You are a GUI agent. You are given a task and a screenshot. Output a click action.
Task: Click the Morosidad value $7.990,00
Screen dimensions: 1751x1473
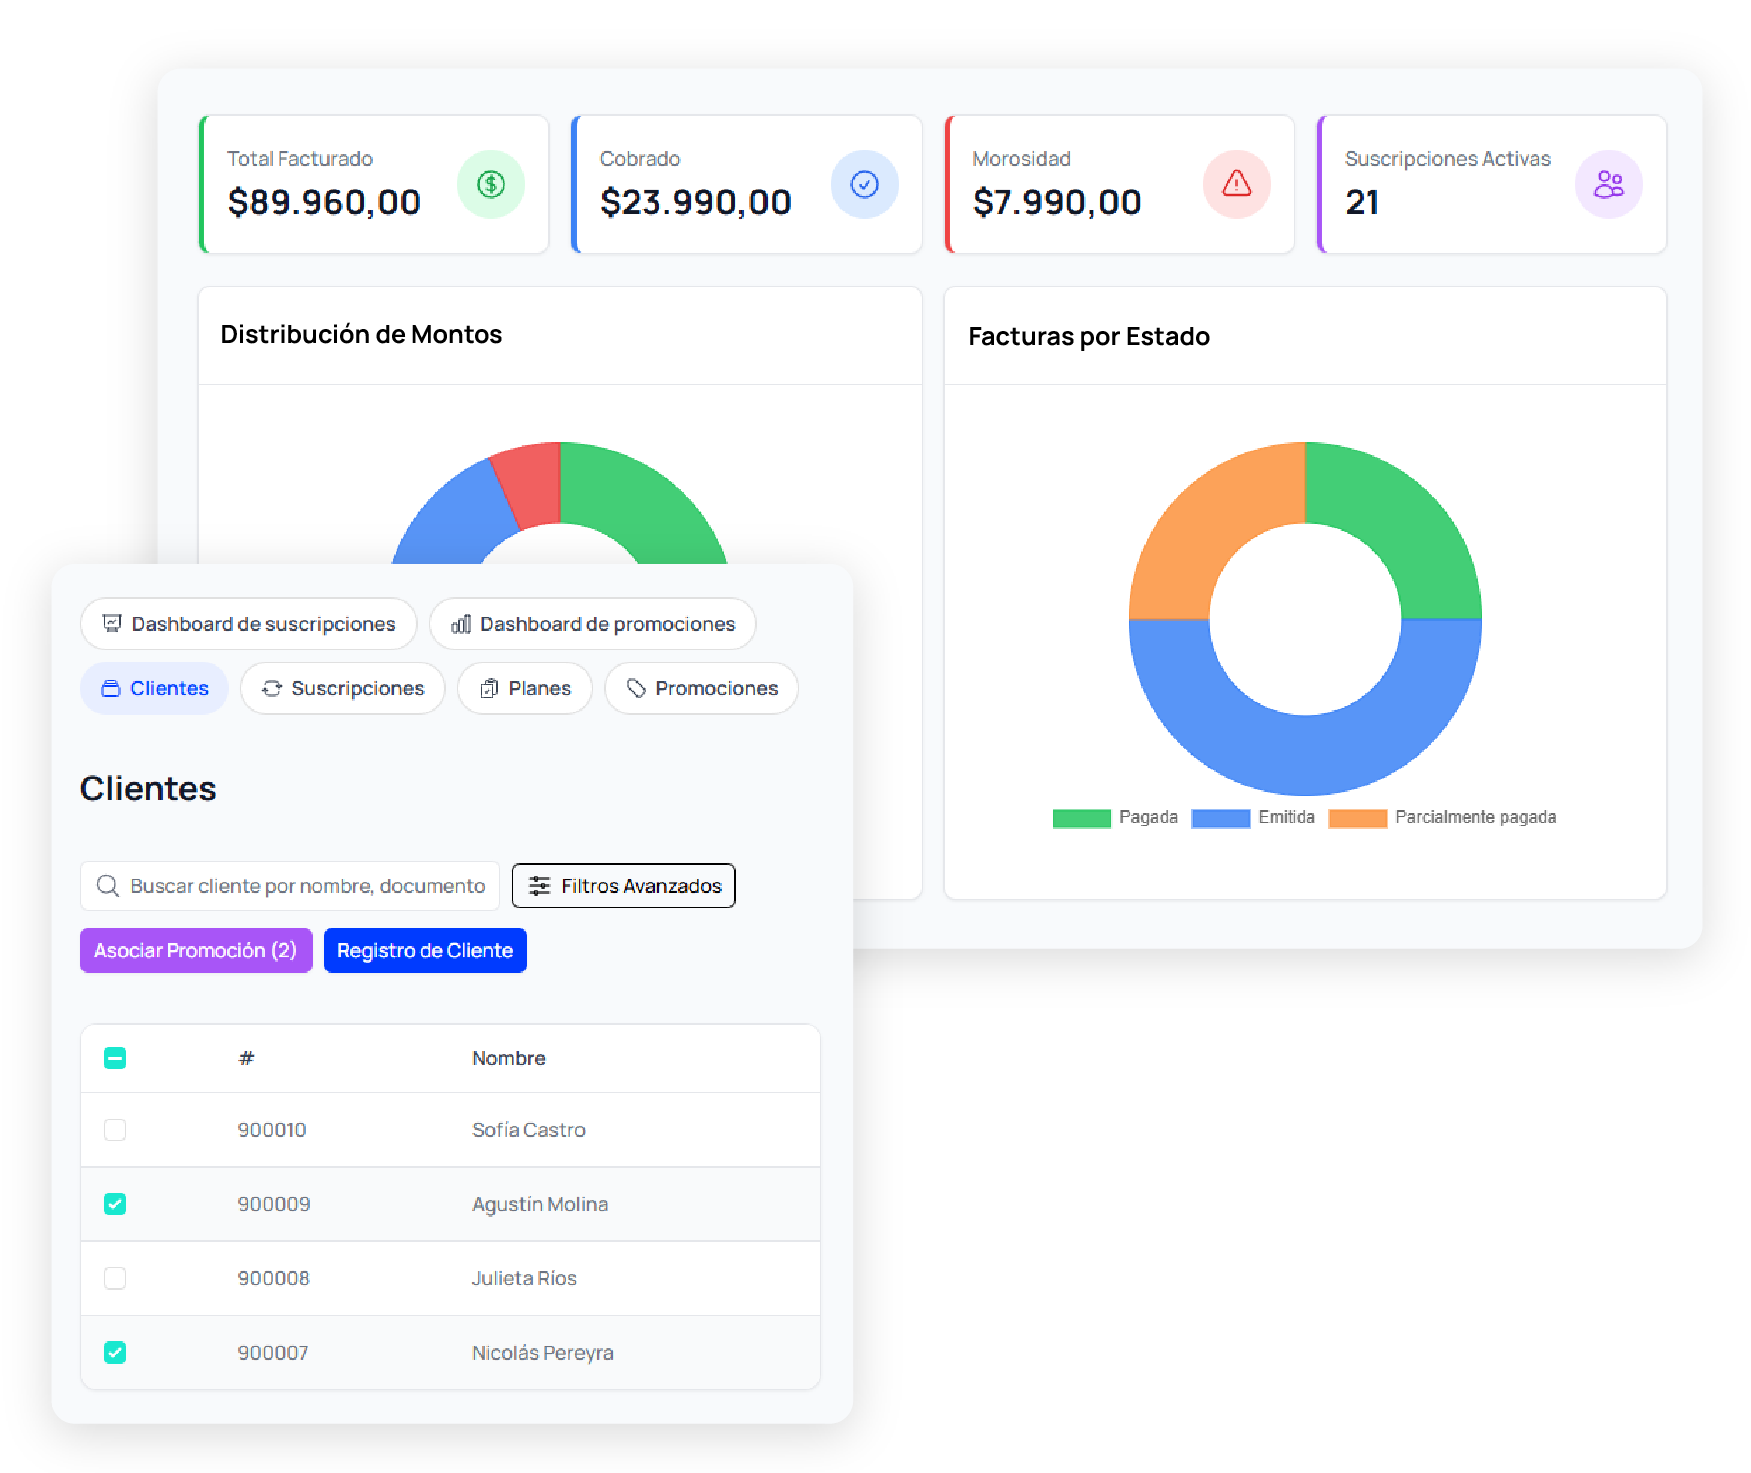(x=1057, y=202)
